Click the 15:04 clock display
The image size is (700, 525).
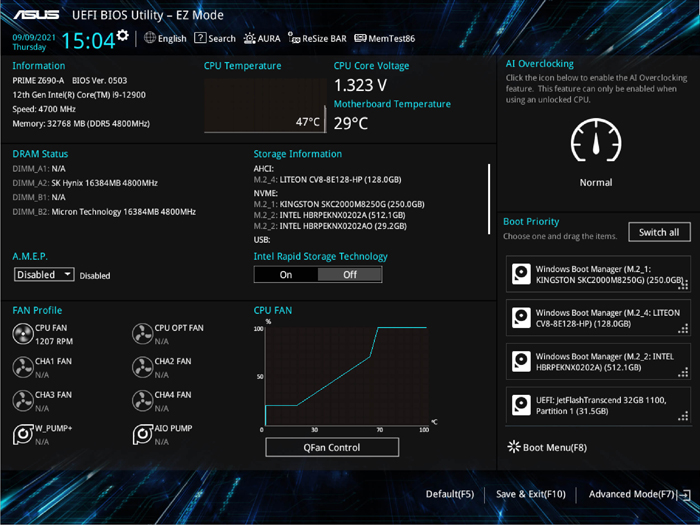pyautogui.click(x=88, y=41)
